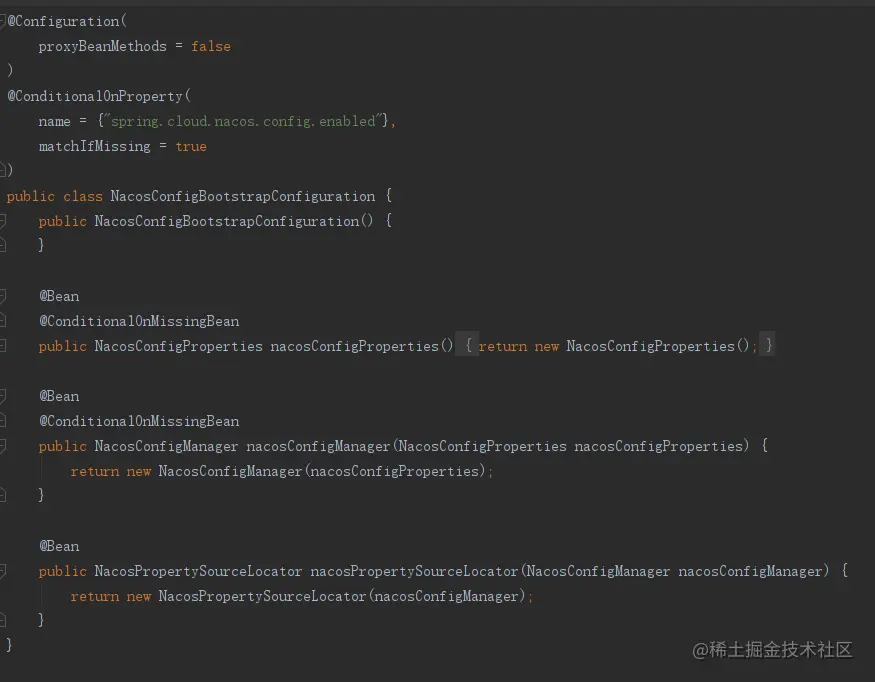Image resolution: width=875 pixels, height=682 pixels.
Task: Click 'return' keyword in the folded nacosConfigProperties body
Action: tap(502, 346)
